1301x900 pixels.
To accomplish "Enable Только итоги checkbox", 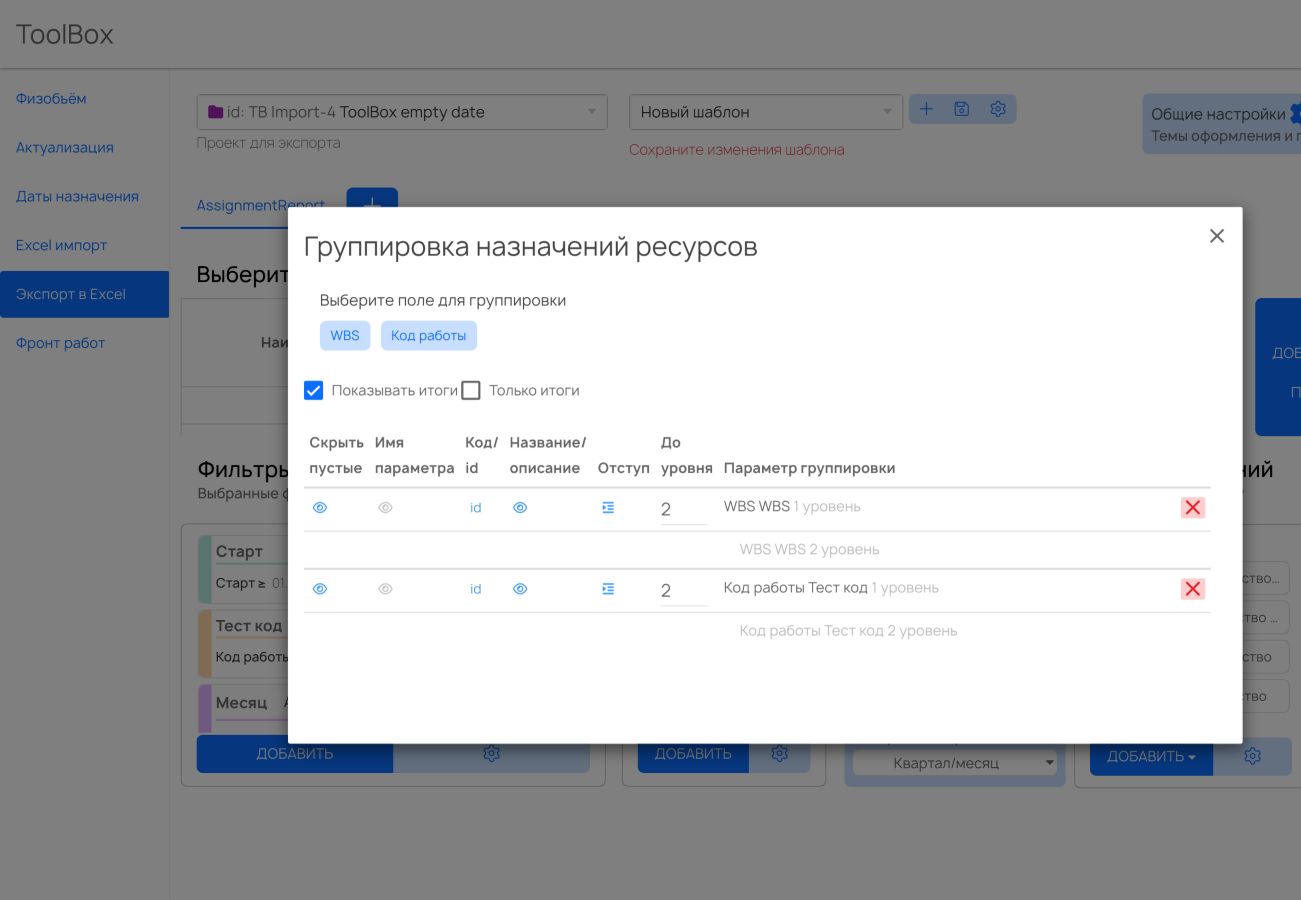I will click(x=471, y=390).
